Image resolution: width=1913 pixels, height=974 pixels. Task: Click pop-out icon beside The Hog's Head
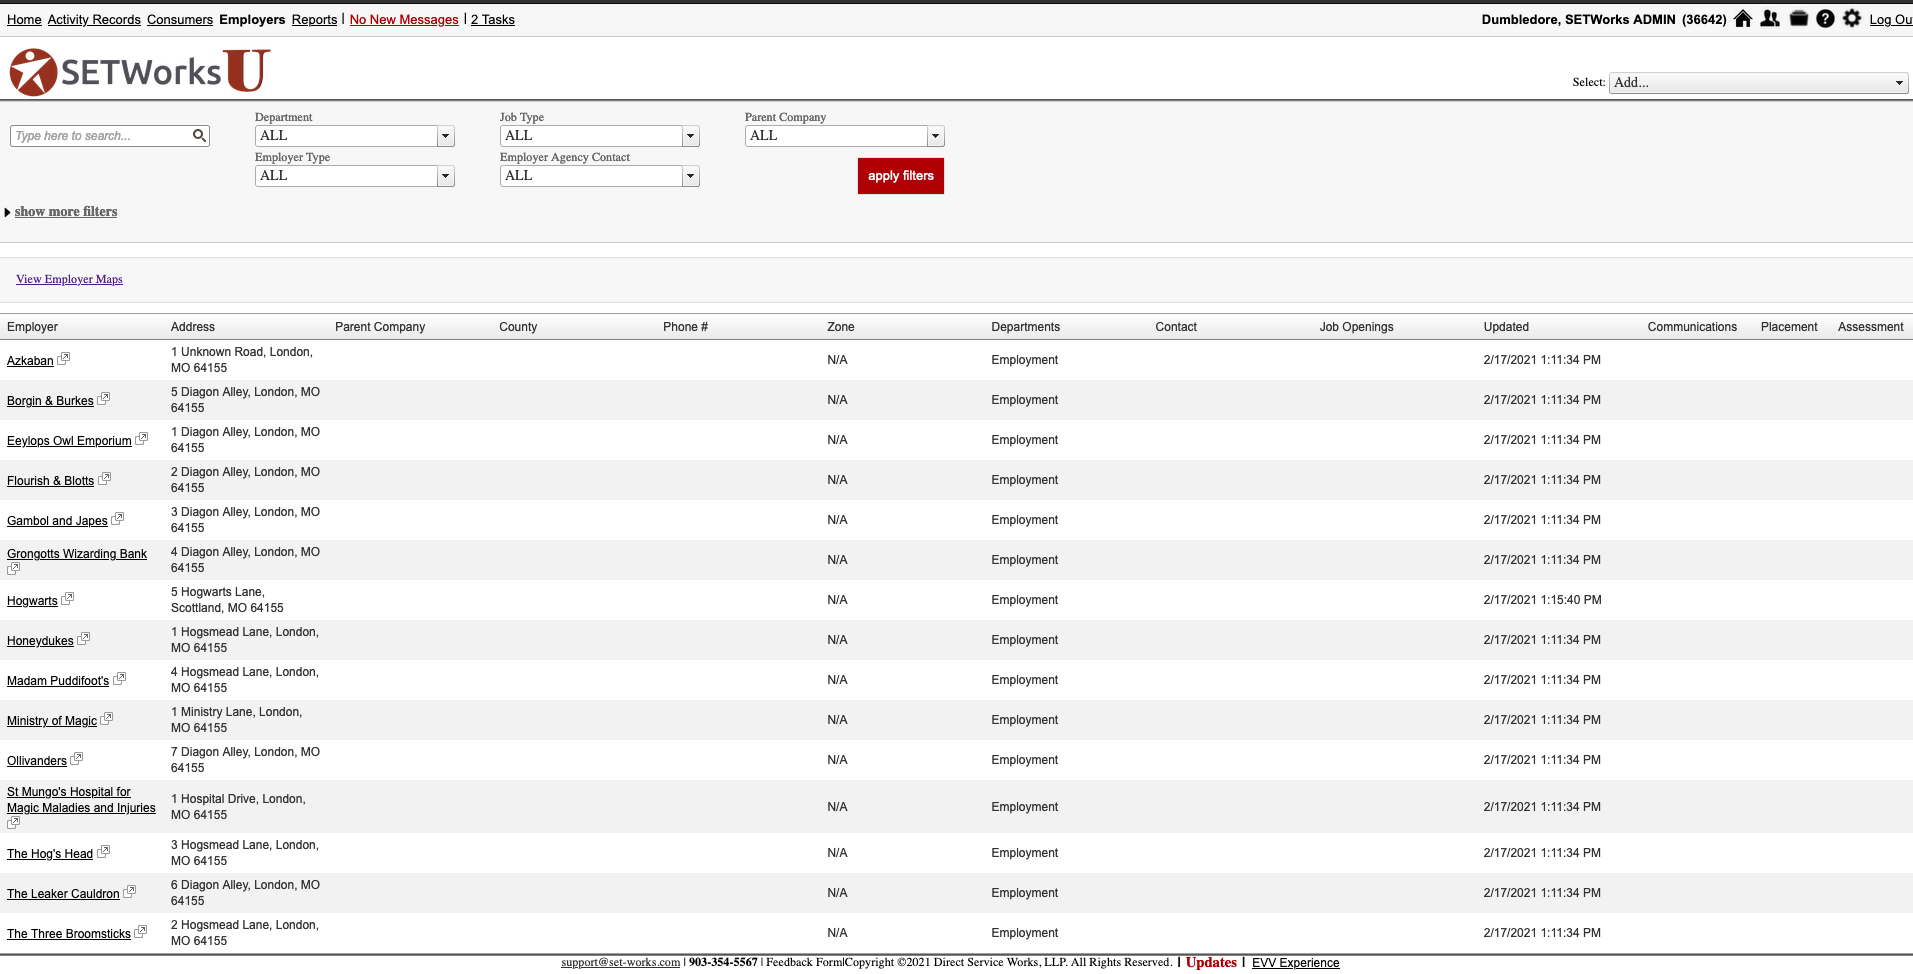[104, 851]
